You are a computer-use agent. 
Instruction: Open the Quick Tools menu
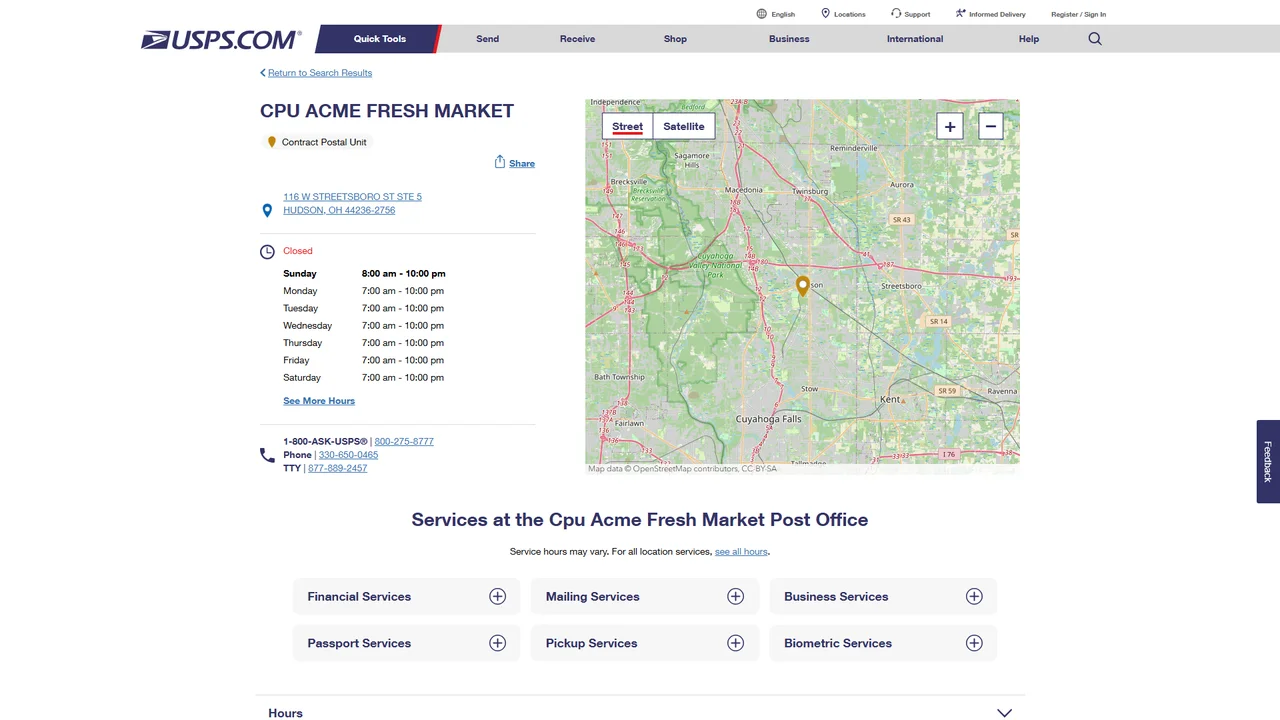pos(379,39)
